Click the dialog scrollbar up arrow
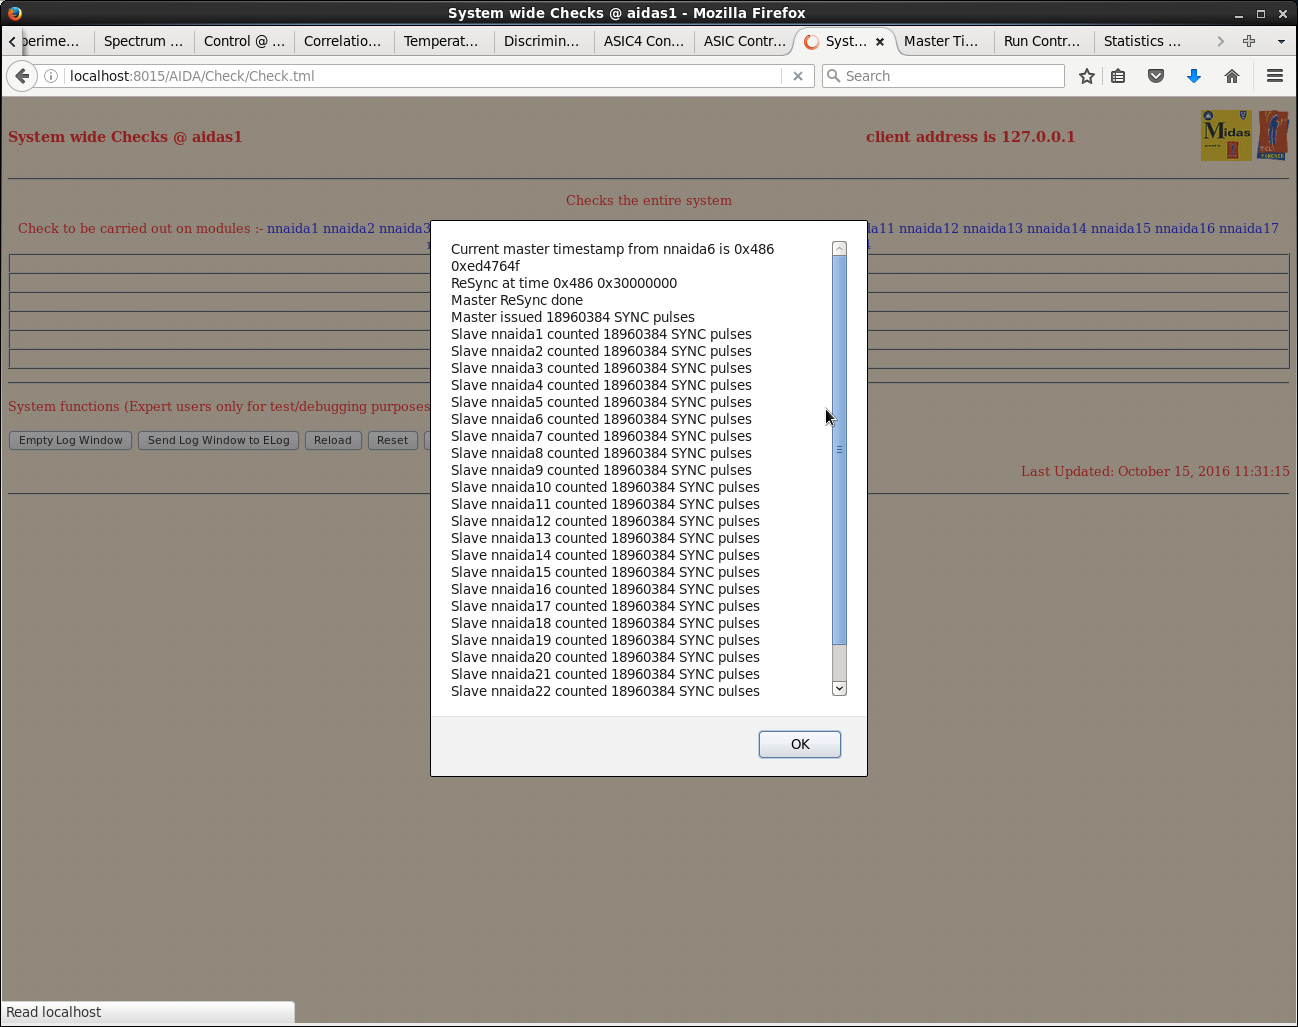Viewport: 1298px width, 1027px height. 840,248
